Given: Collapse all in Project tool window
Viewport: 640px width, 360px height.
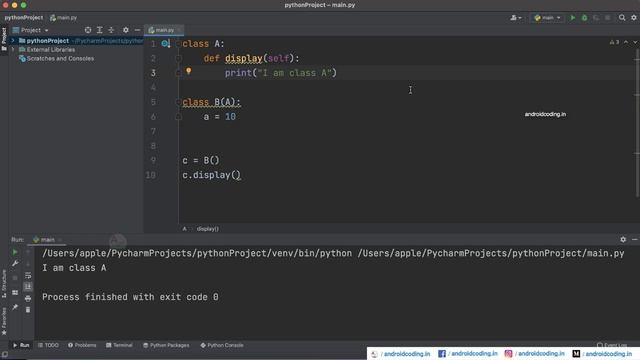Looking at the screenshot, I should click(111, 30).
